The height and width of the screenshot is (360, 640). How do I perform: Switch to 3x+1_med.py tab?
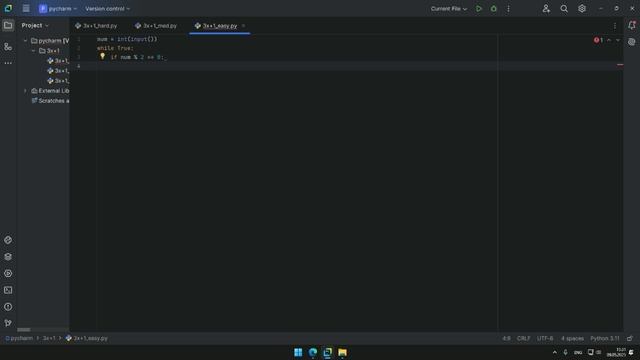point(156,26)
